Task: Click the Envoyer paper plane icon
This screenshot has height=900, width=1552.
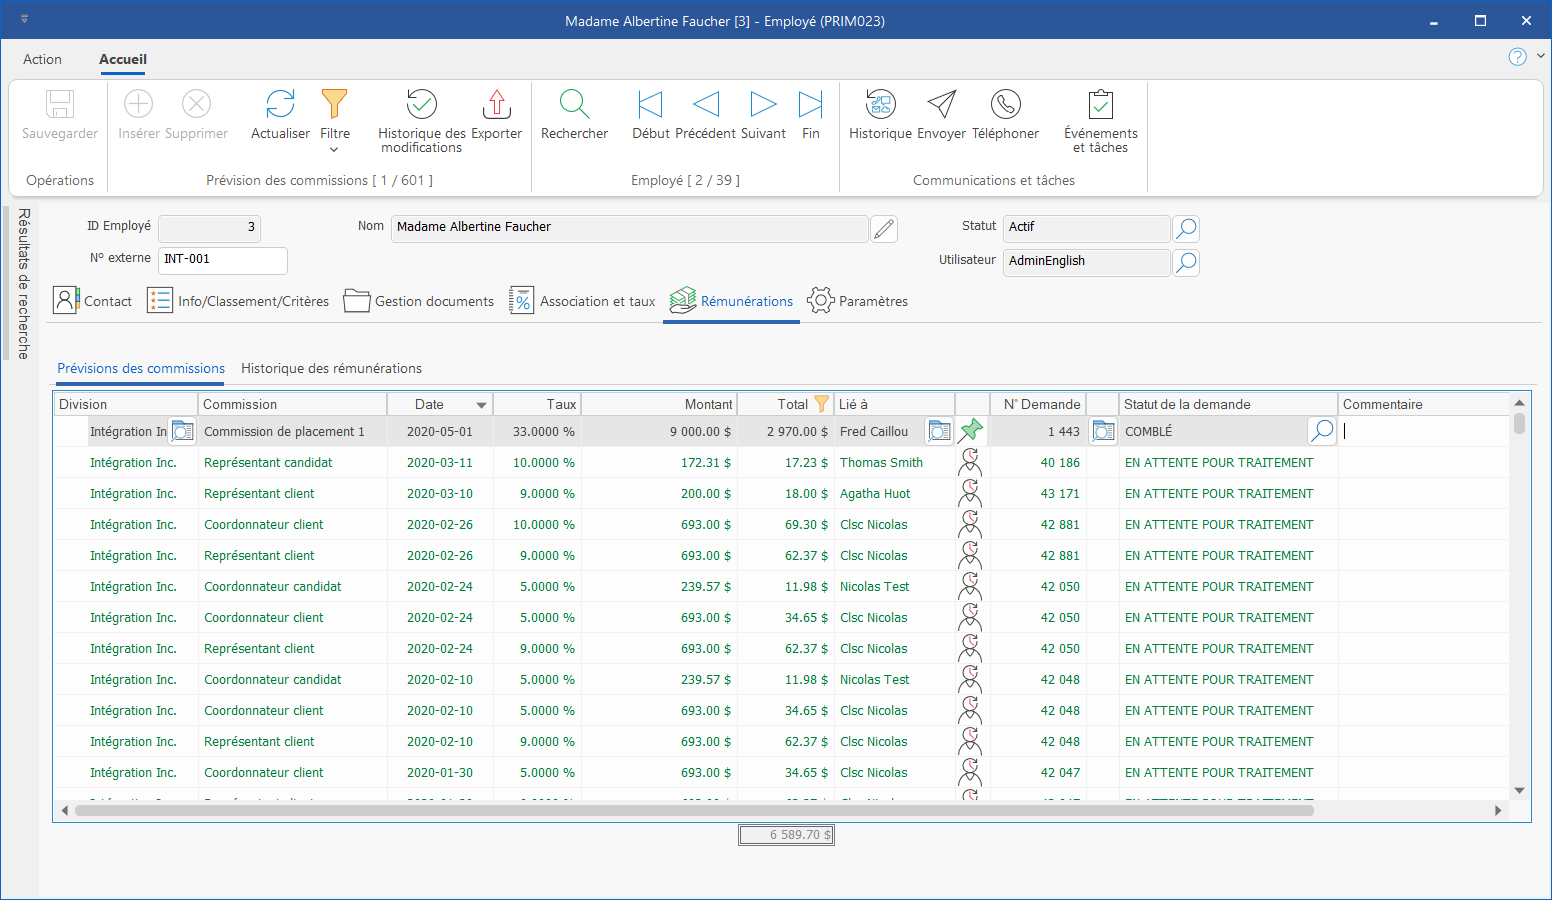Action: click(x=941, y=105)
